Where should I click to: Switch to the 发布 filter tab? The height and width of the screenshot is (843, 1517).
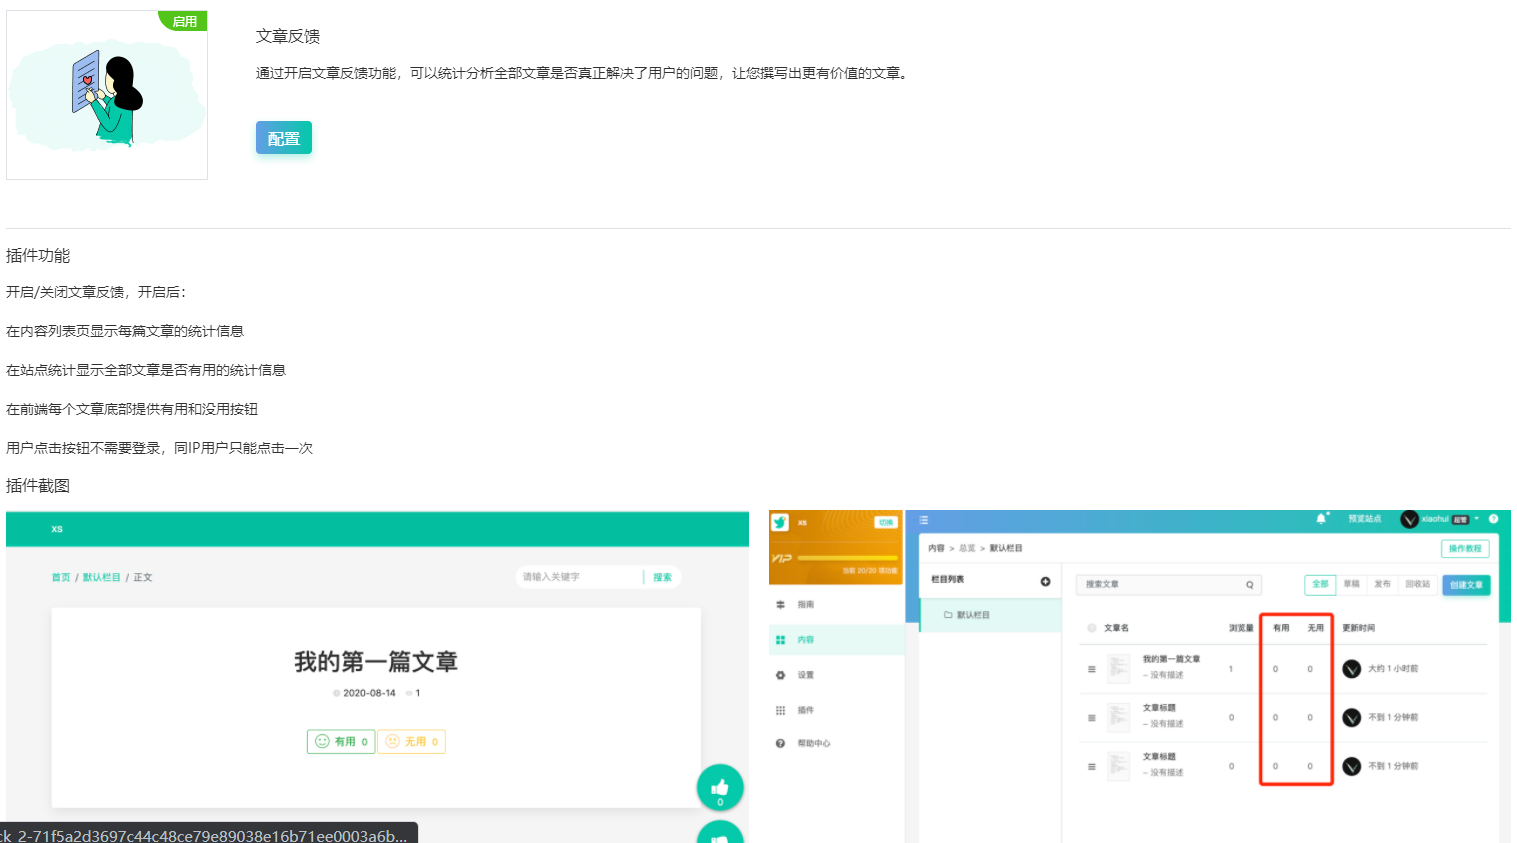point(1382,584)
